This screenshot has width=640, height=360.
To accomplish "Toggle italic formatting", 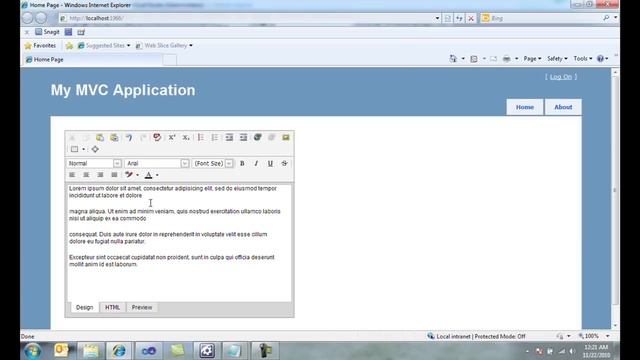I will coord(256,163).
